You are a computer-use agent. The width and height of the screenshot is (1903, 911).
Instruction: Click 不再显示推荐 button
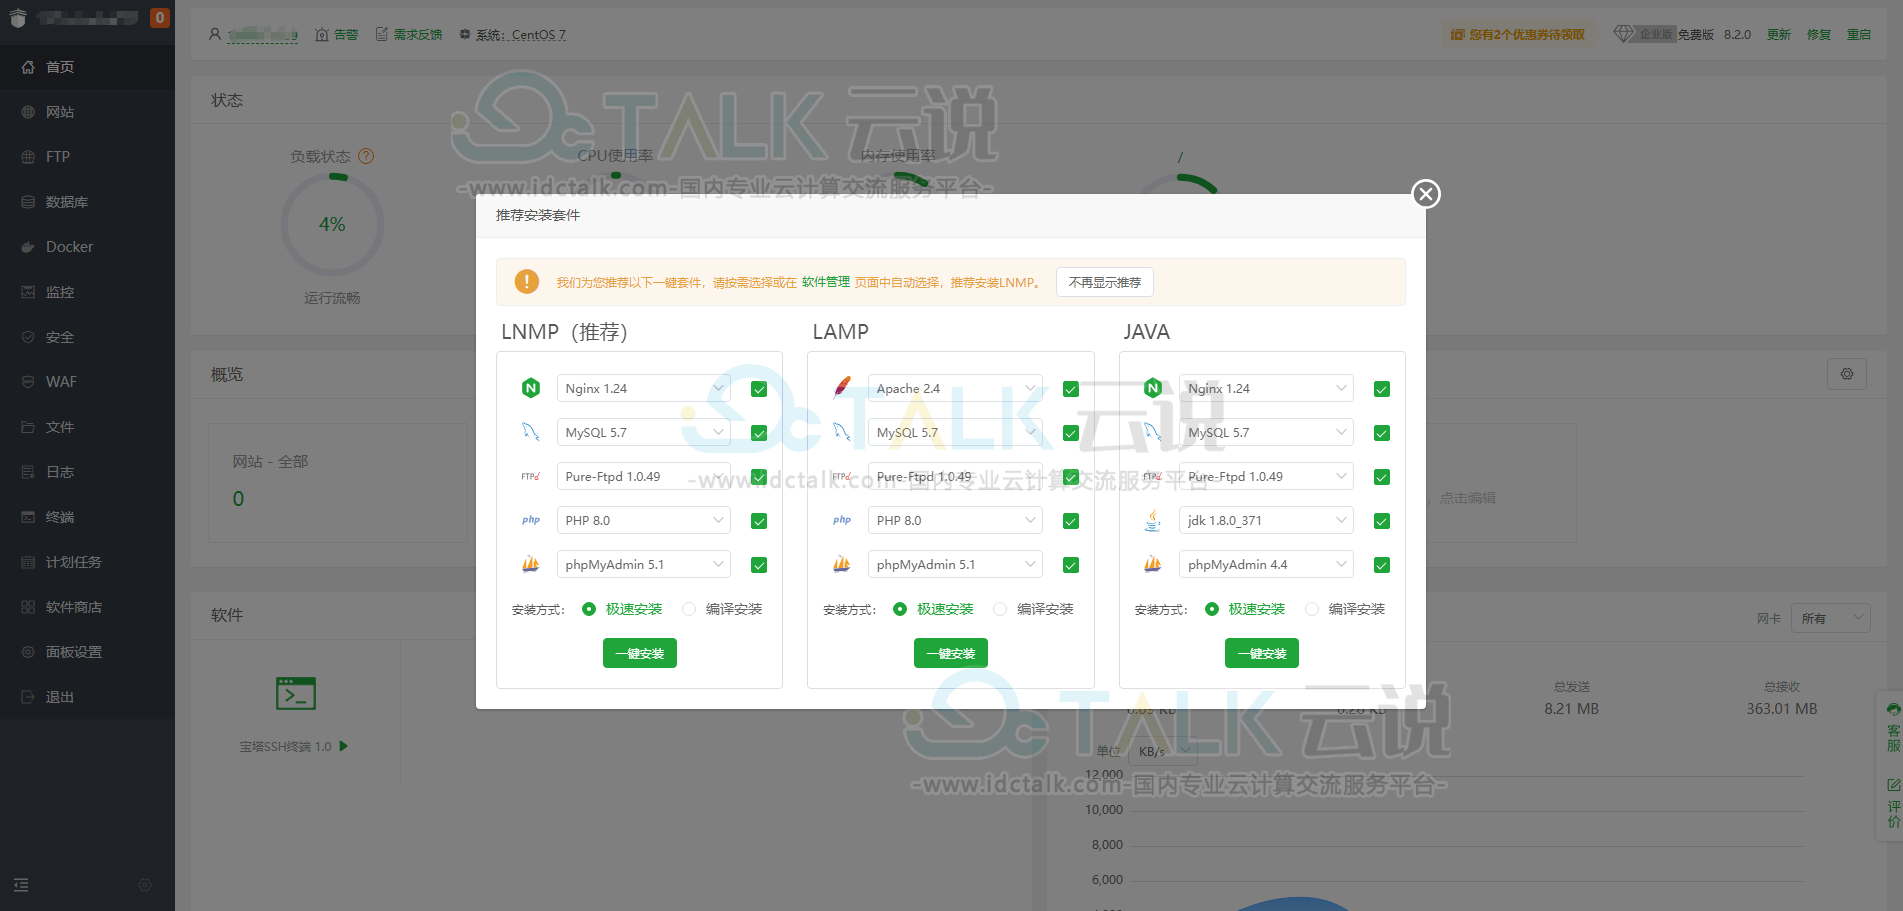coord(1105,282)
